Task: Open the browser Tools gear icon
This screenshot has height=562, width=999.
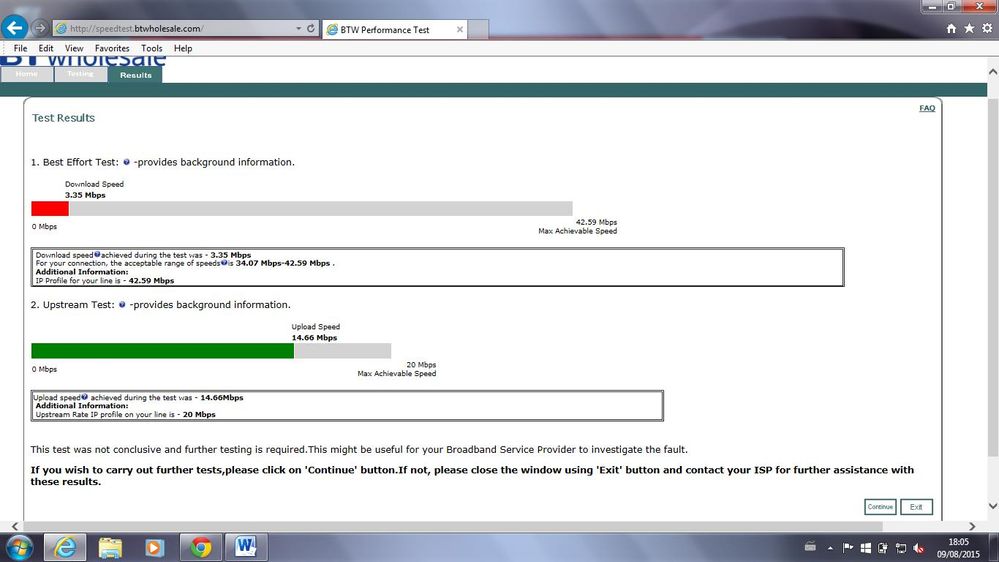Action: (x=987, y=28)
